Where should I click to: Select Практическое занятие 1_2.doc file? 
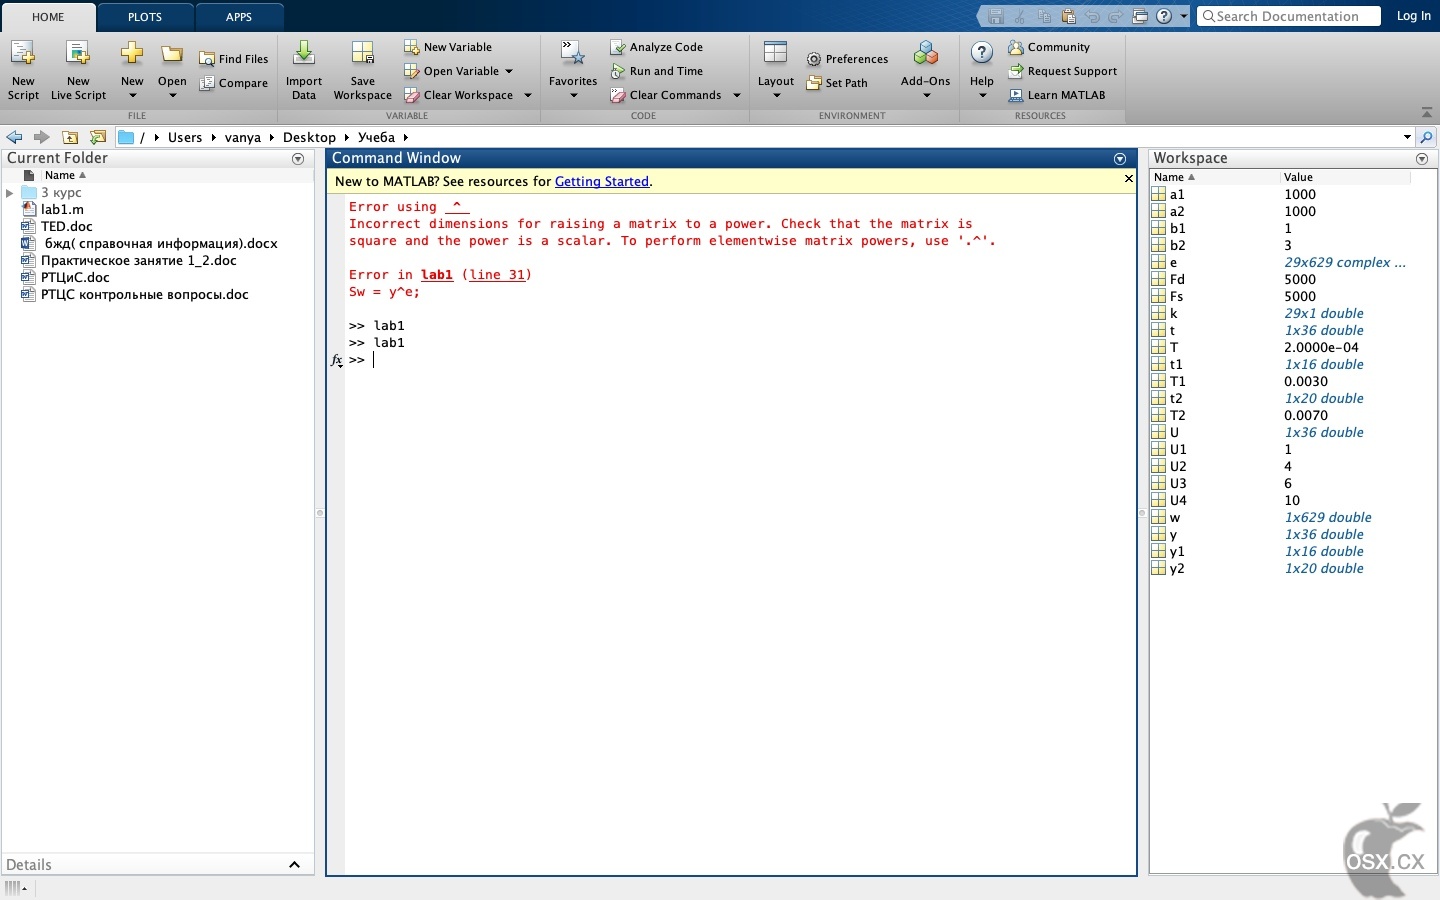point(139,261)
